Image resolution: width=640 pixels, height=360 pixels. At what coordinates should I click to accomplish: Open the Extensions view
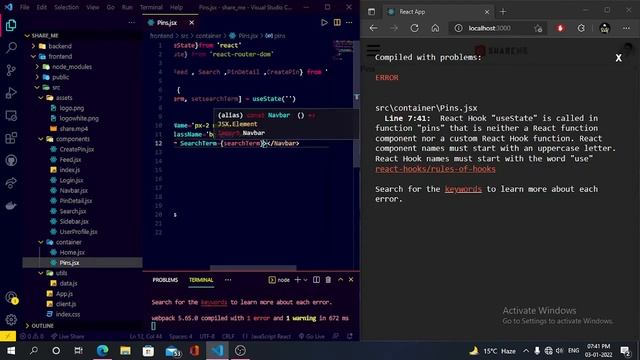coord(11,138)
